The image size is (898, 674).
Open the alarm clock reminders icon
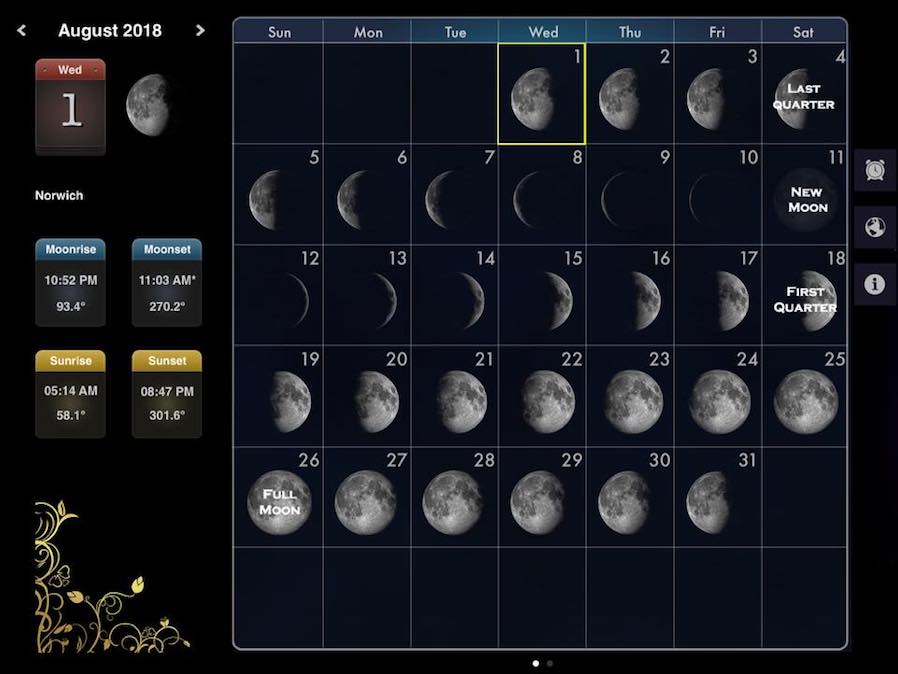coord(875,170)
